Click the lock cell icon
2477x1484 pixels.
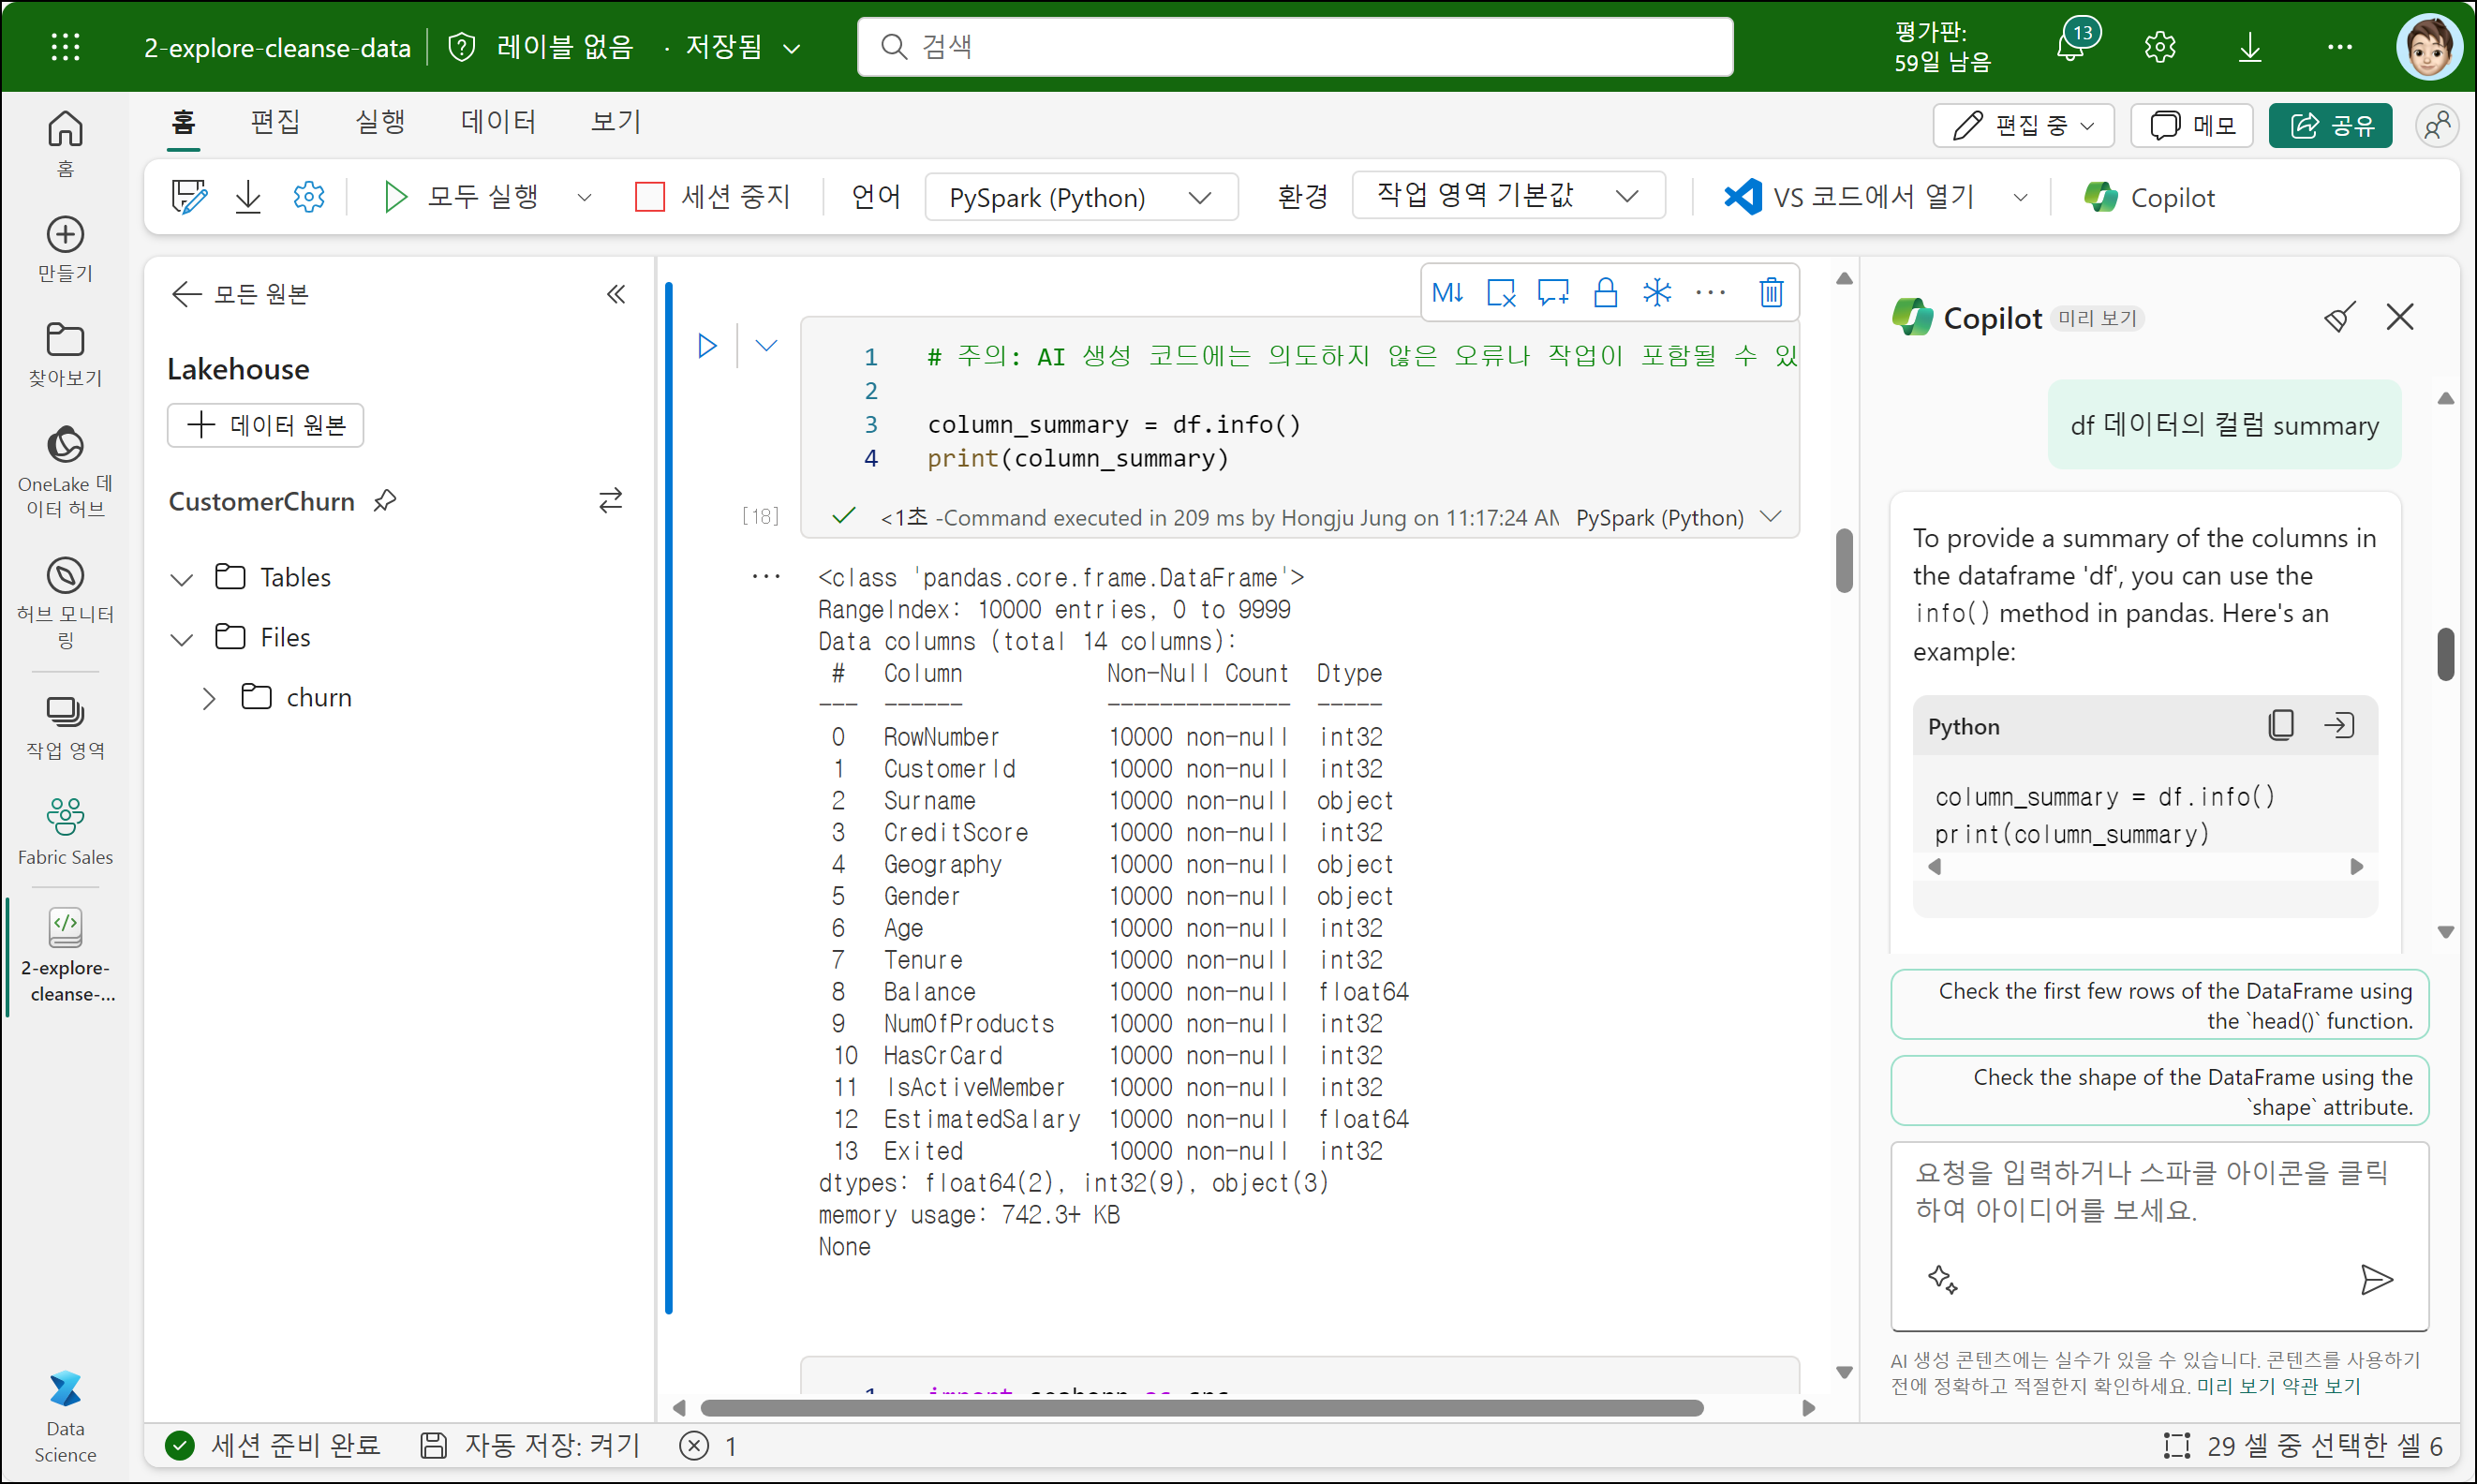(x=1605, y=292)
